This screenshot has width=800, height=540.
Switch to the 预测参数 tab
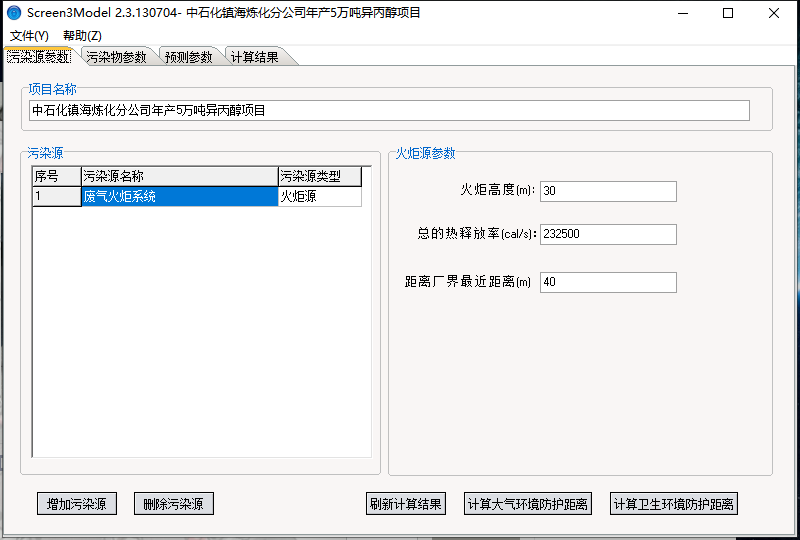tap(189, 57)
